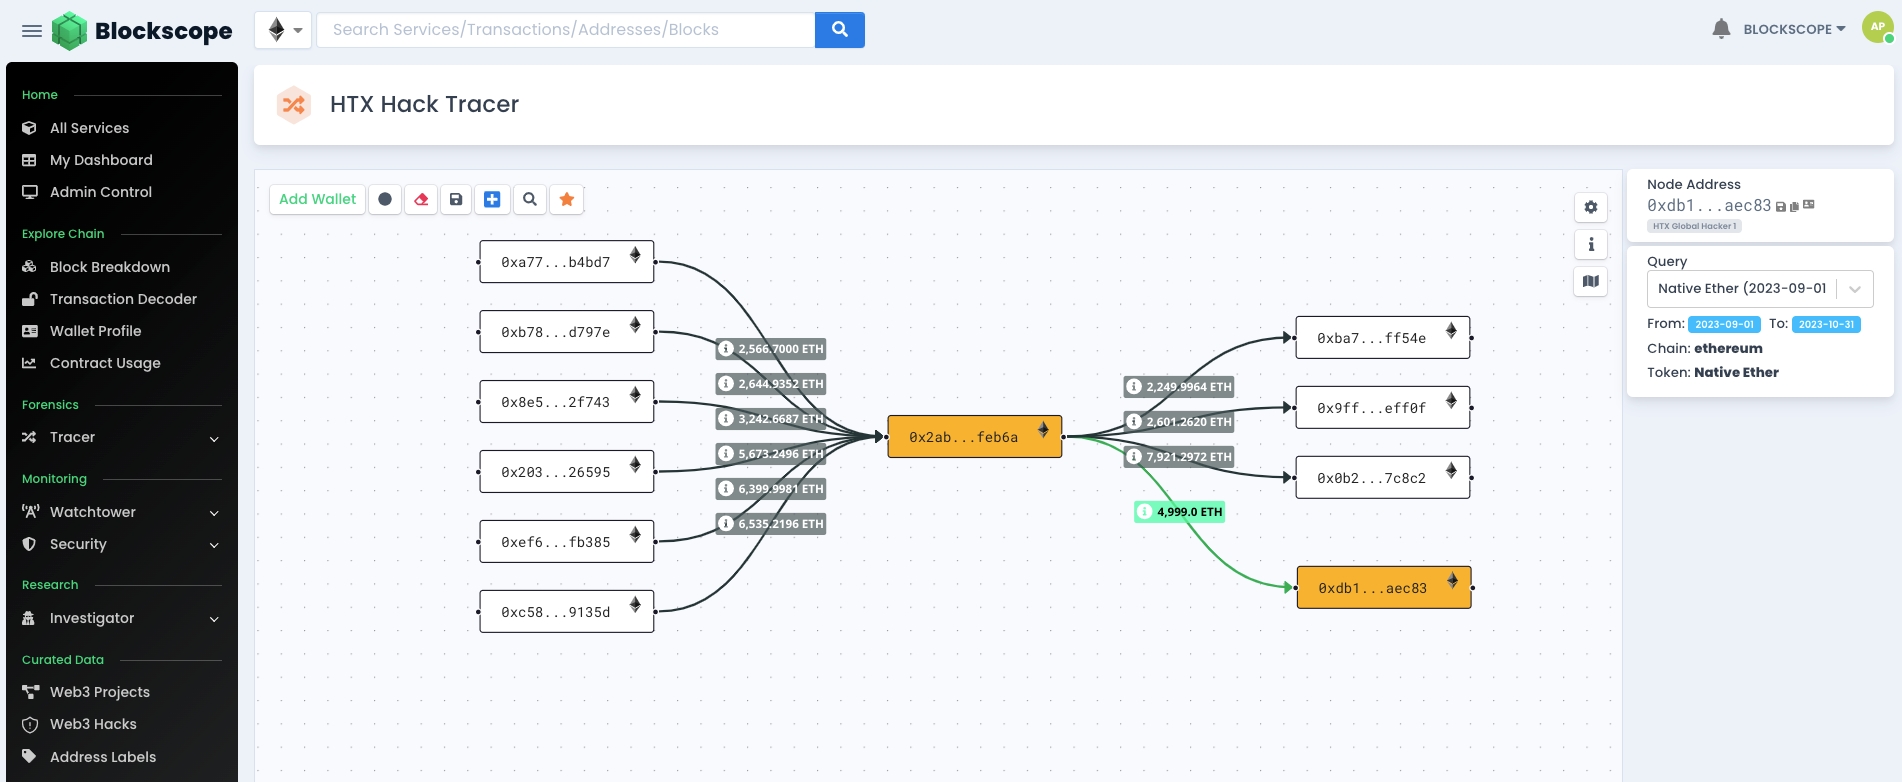The image size is (1902, 782).
Task: Go to Web3 Hacks in sidebar
Action: click(93, 724)
